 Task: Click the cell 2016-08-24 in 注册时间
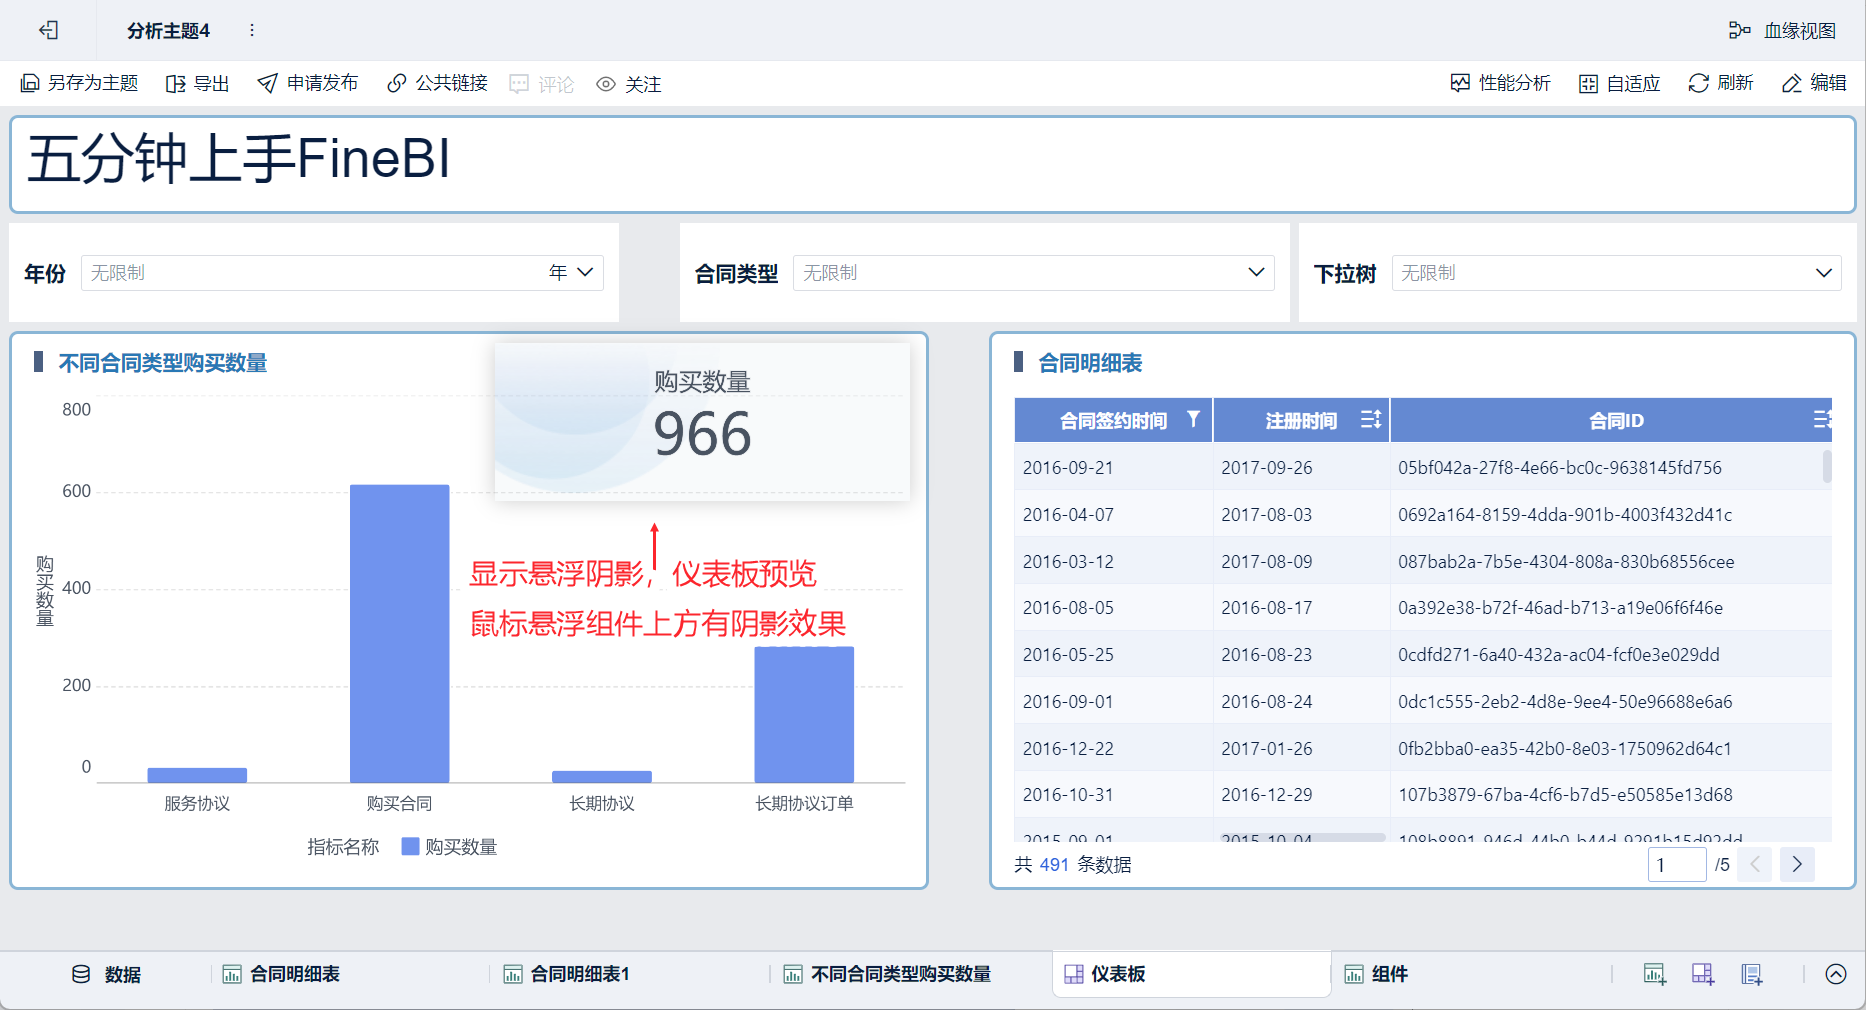point(1267,702)
